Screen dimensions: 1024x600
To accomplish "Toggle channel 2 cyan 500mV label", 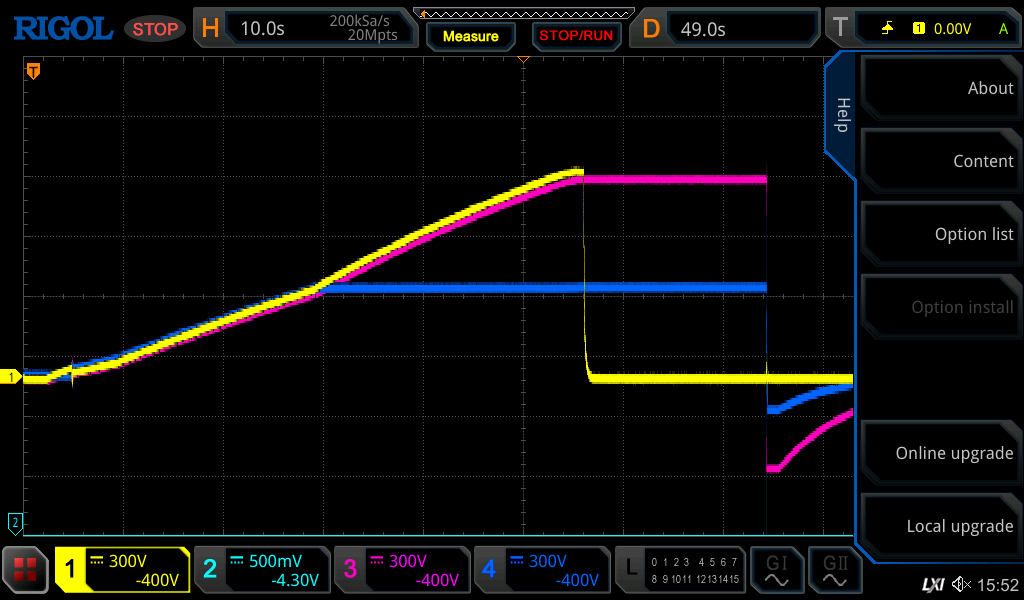I will [x=262, y=570].
